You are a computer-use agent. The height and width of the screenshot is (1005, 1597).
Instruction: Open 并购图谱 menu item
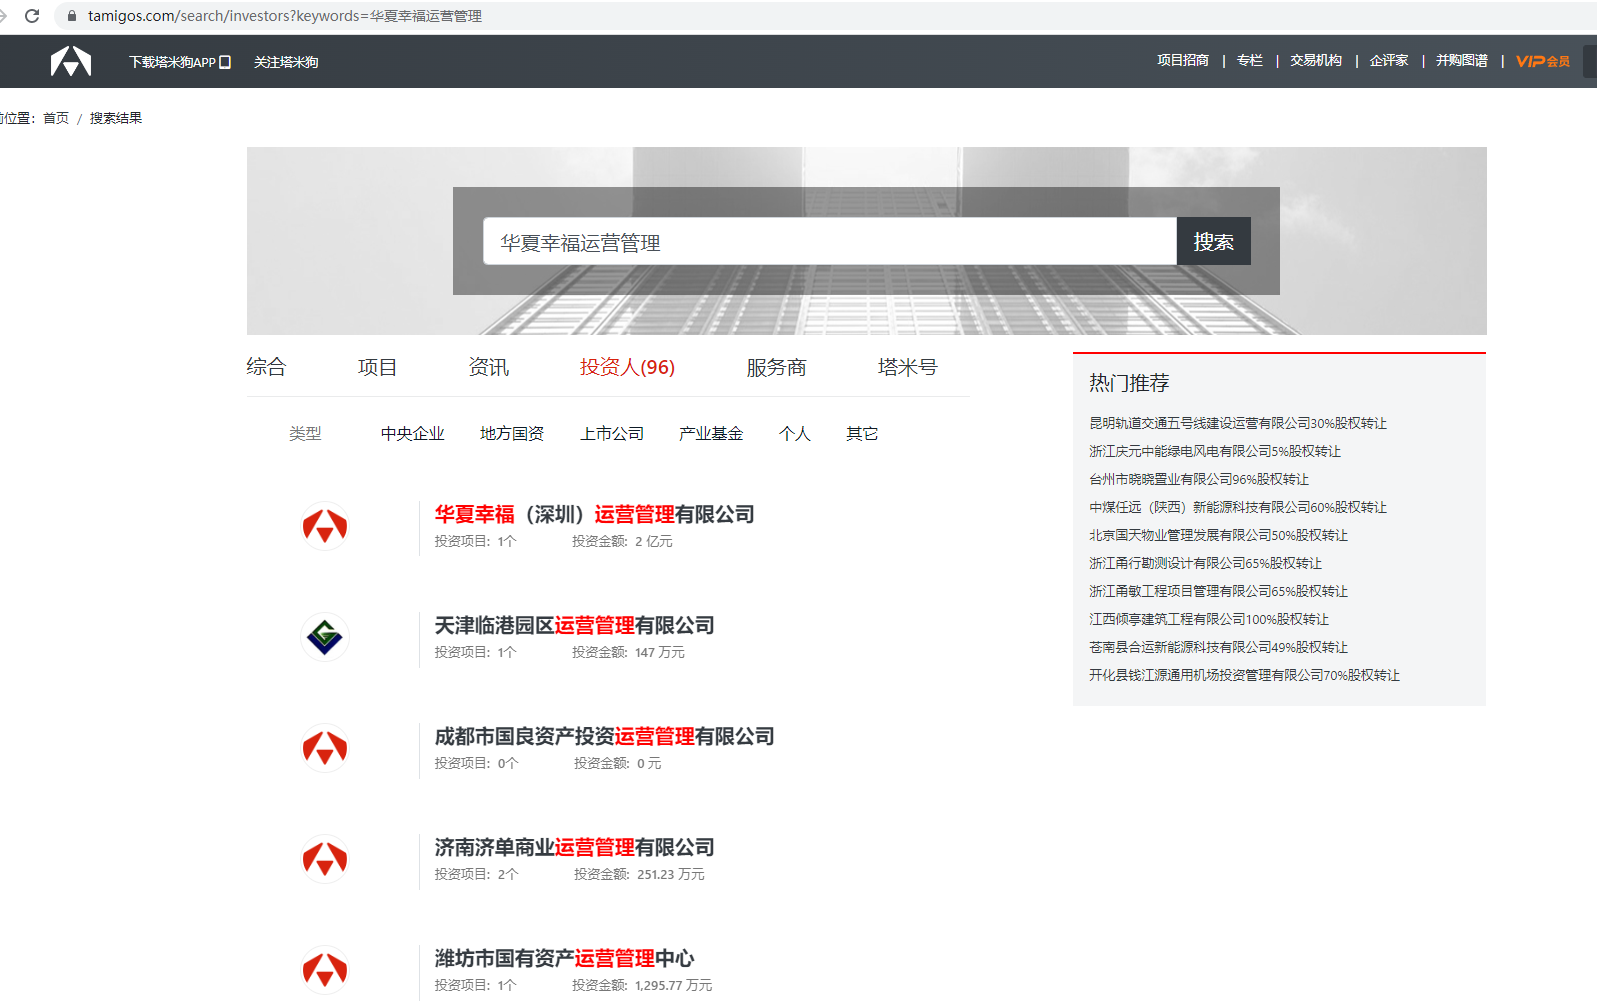[x=1462, y=60]
